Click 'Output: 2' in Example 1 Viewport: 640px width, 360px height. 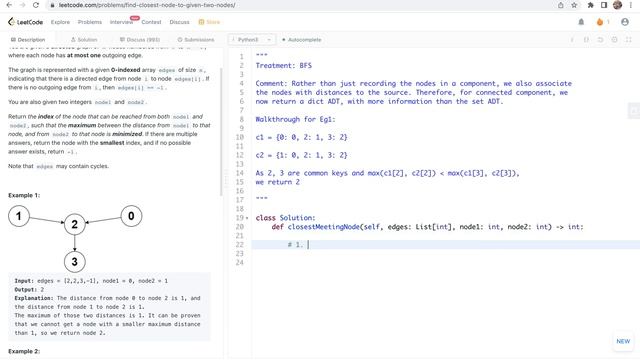click(x=29, y=289)
